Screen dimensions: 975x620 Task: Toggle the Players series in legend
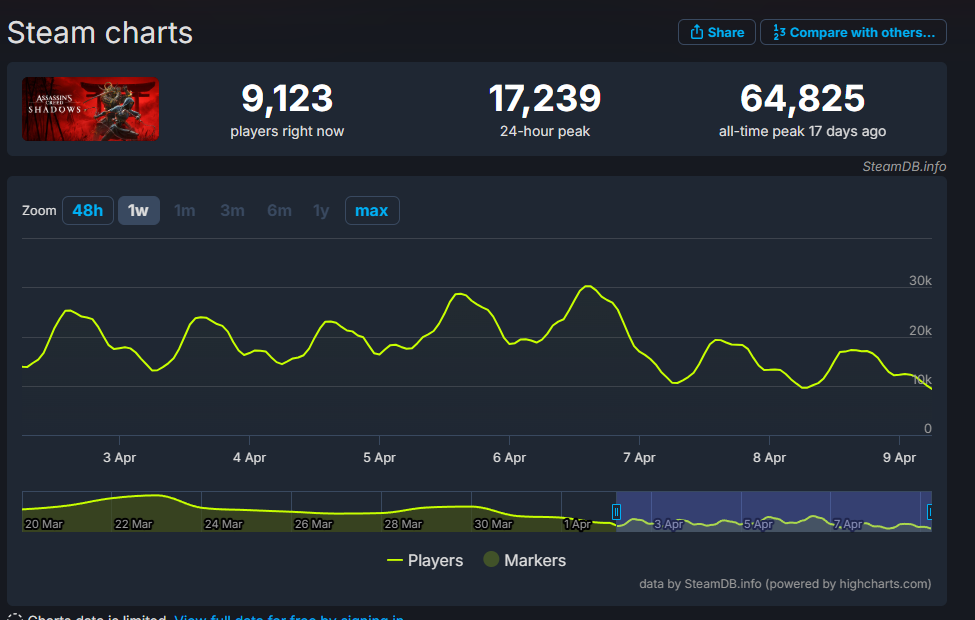point(425,560)
